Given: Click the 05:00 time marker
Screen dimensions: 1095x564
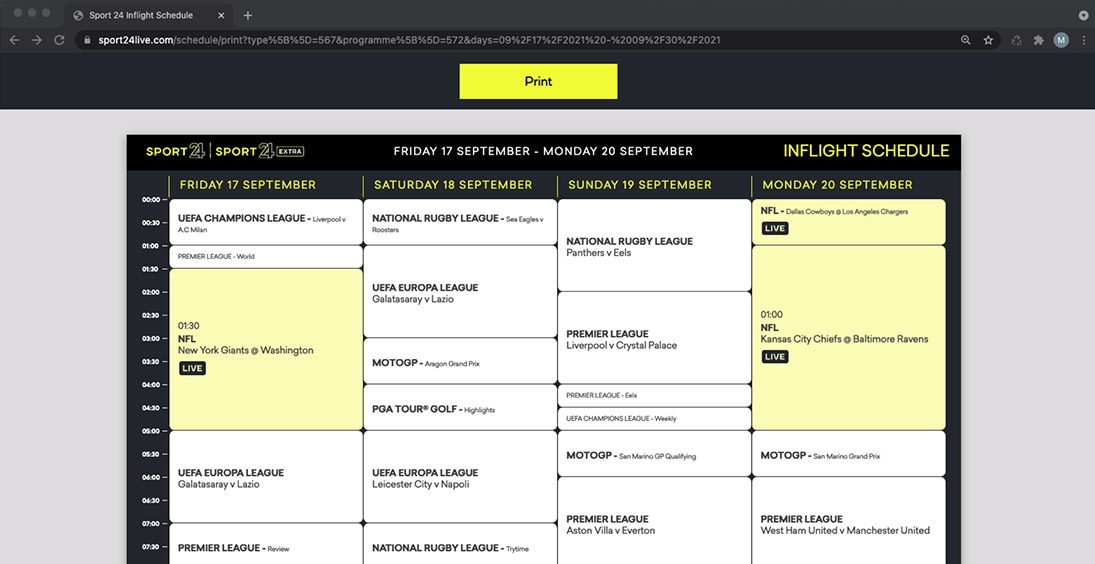Looking at the screenshot, I should 151,431.
